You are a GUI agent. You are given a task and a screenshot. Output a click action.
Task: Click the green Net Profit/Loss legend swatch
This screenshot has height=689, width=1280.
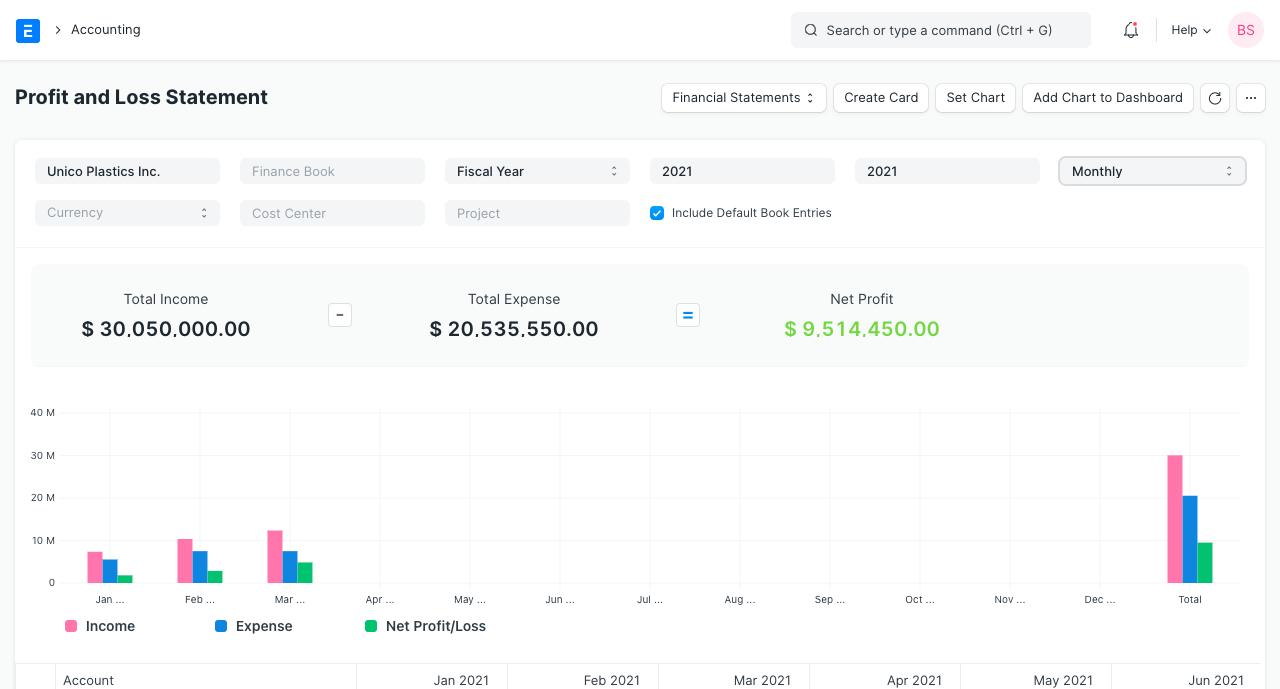pos(371,626)
